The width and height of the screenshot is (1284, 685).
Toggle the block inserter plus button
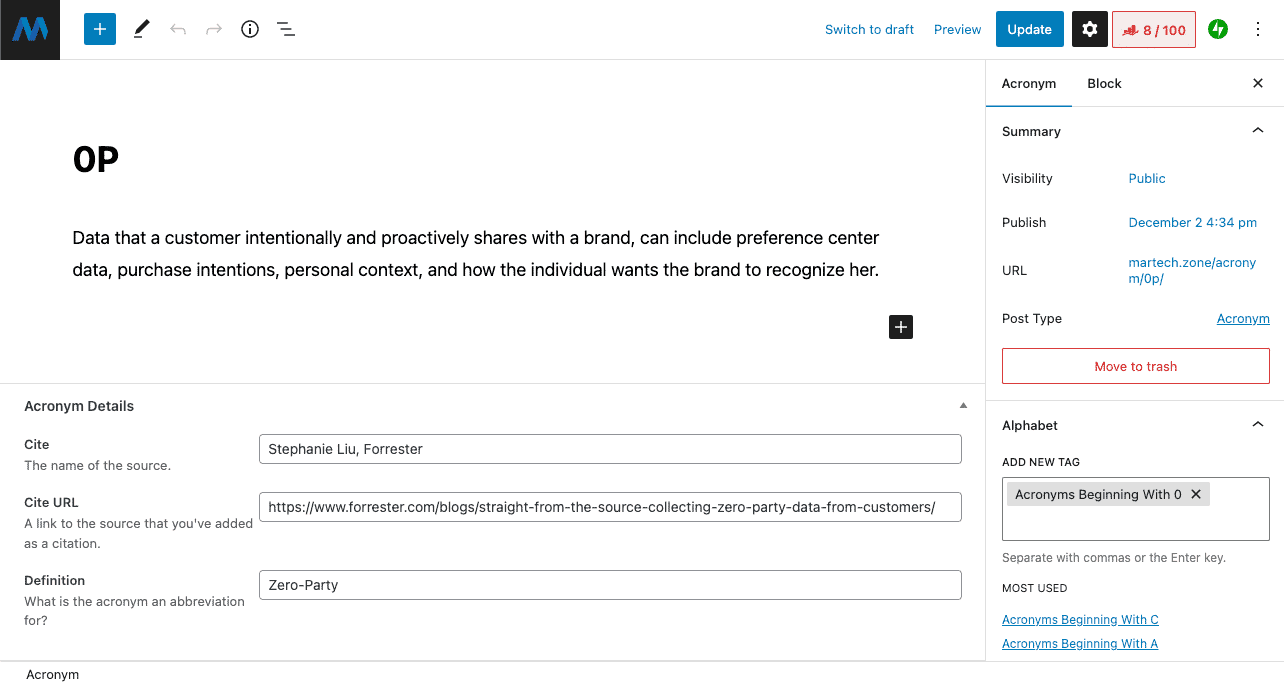pos(100,30)
